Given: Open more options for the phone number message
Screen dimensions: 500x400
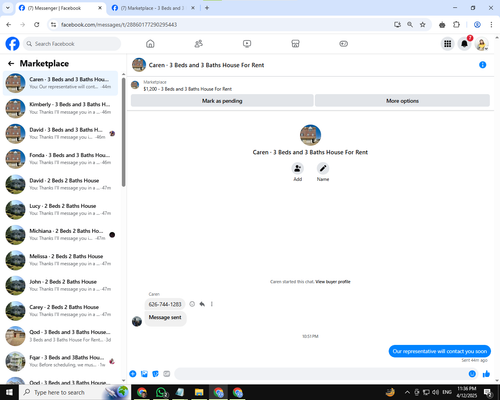Looking at the screenshot, I should [212, 304].
